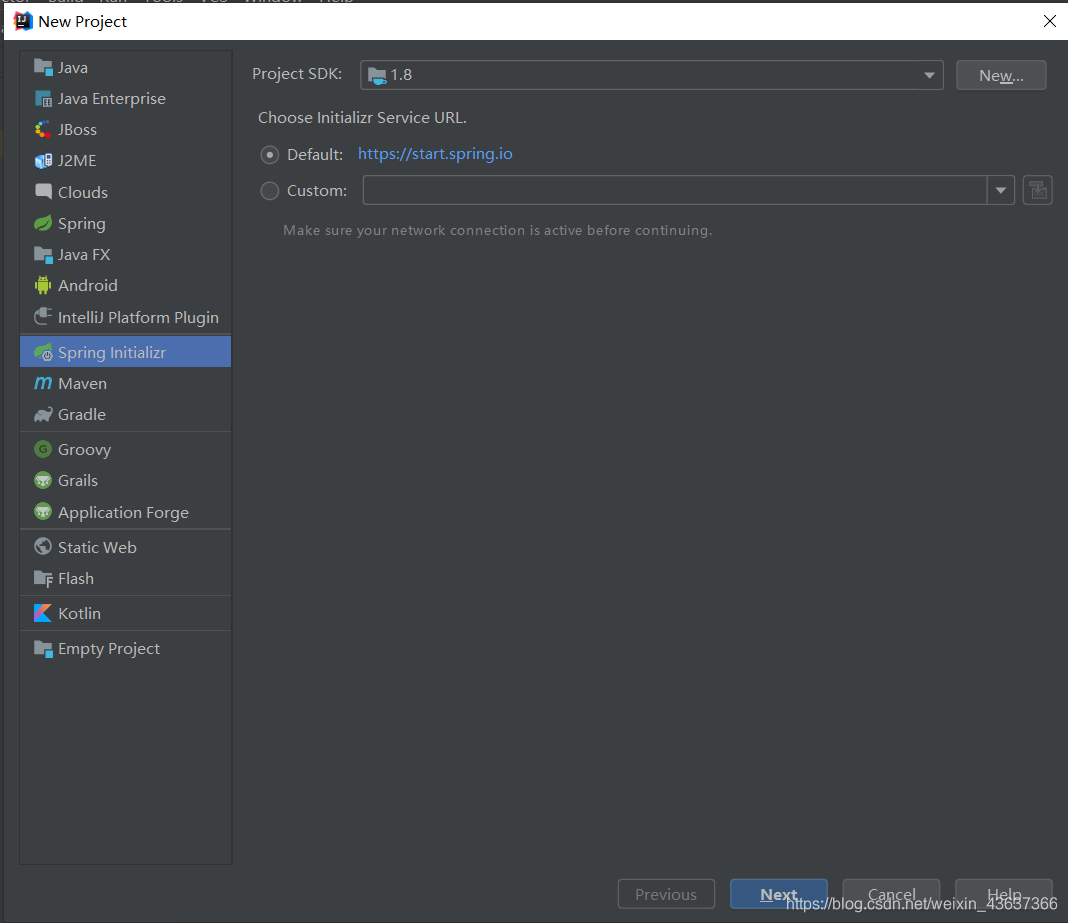Select the Empty Project icon

43,648
